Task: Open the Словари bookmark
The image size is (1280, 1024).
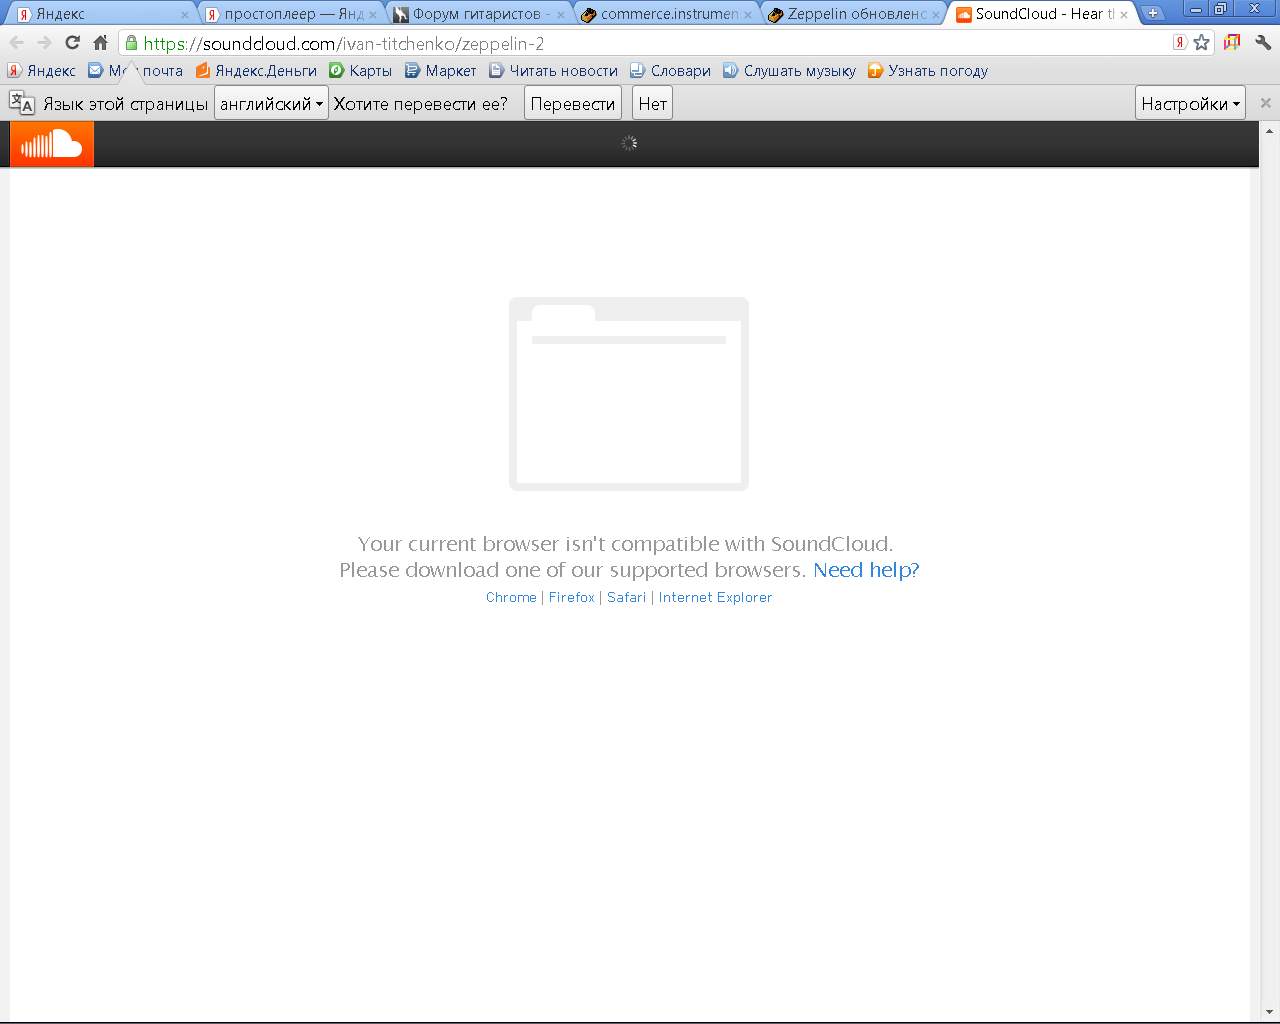Action: click(670, 71)
